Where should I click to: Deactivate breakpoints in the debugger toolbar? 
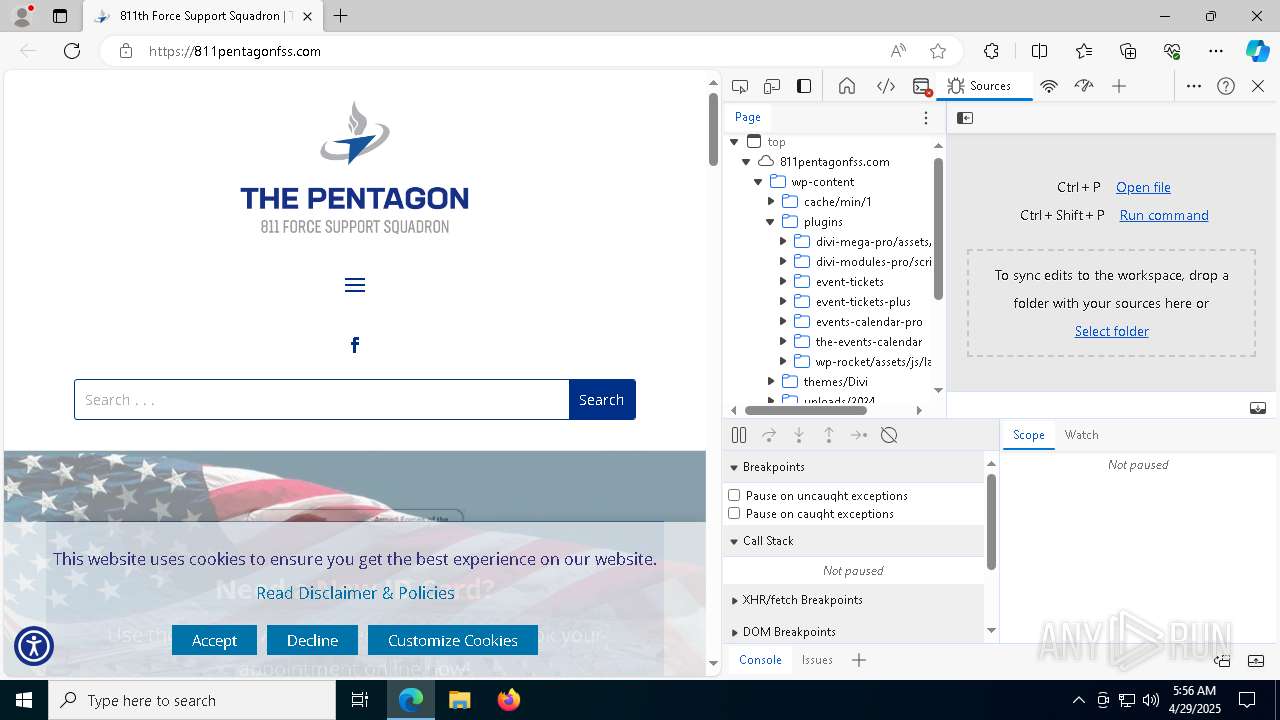pos(889,435)
